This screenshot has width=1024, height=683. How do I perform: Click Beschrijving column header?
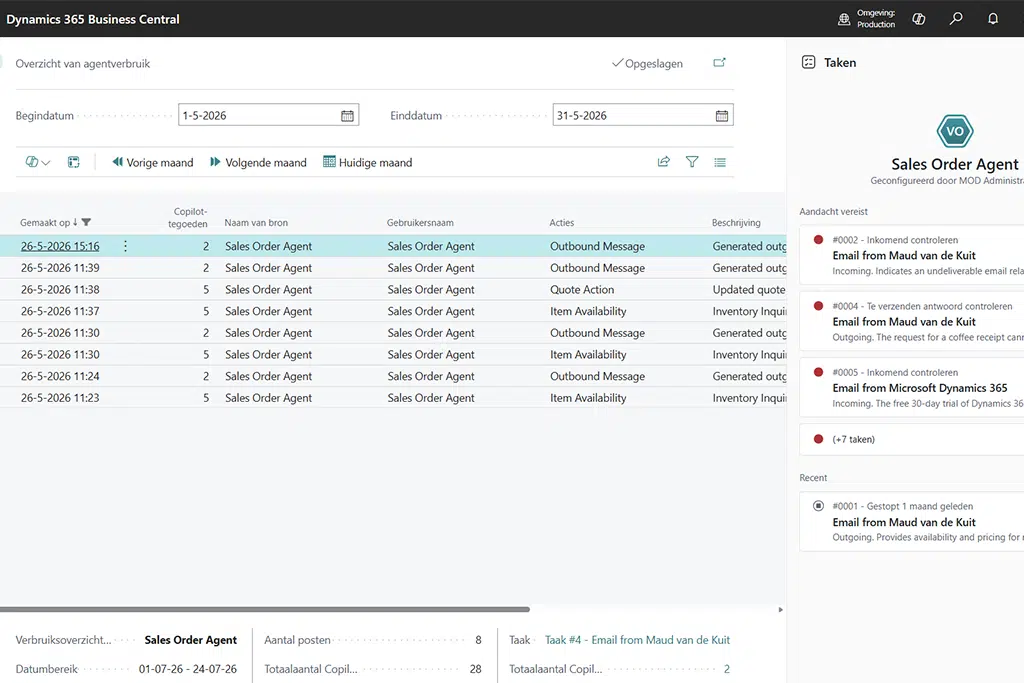pyautogui.click(x=736, y=223)
